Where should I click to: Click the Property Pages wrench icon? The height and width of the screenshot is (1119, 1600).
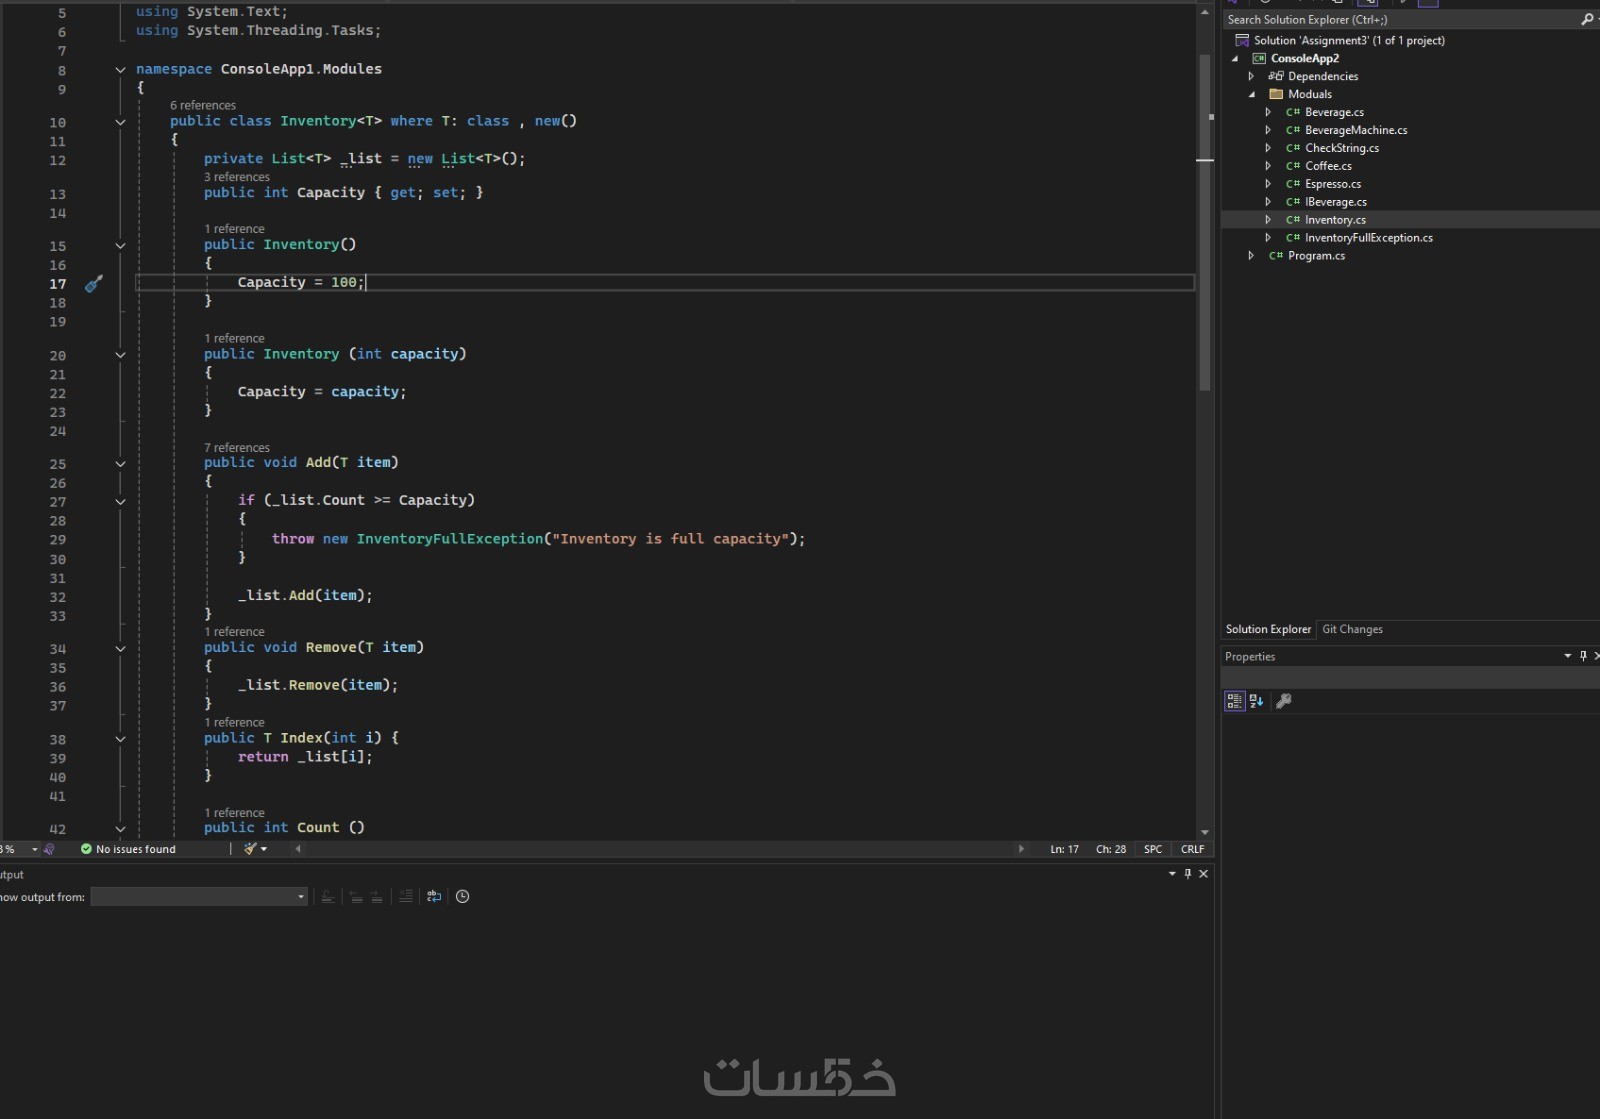[1284, 701]
